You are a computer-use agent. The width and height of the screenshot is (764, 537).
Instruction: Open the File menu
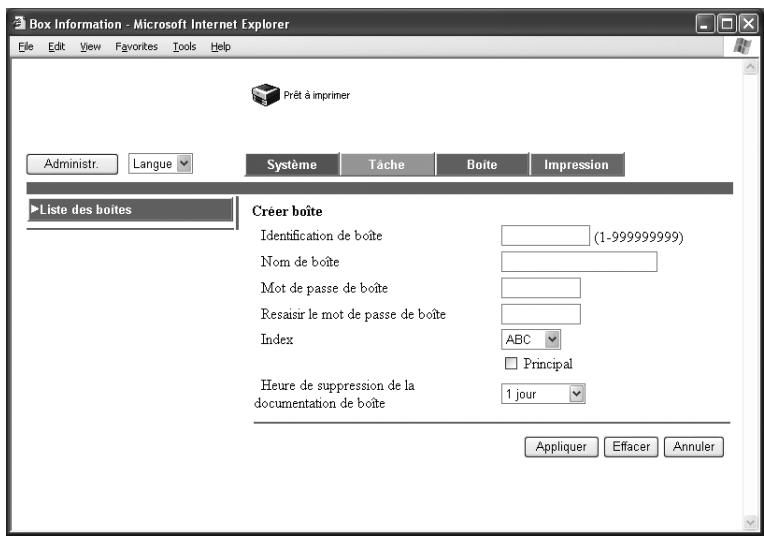click(x=26, y=47)
